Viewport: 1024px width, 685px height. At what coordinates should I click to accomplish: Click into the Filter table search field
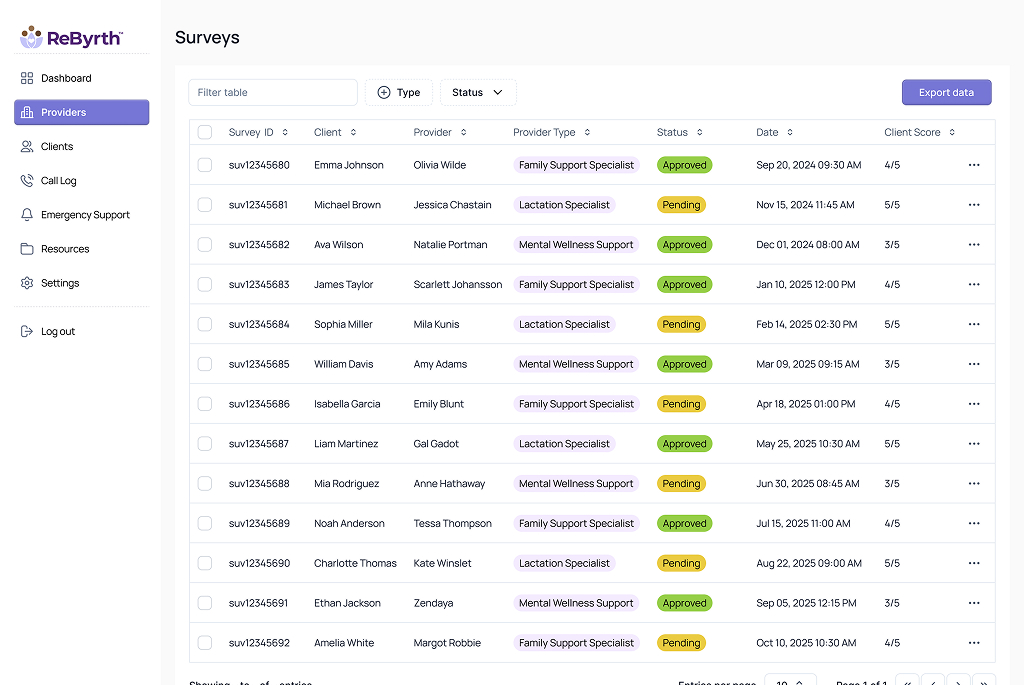272,92
